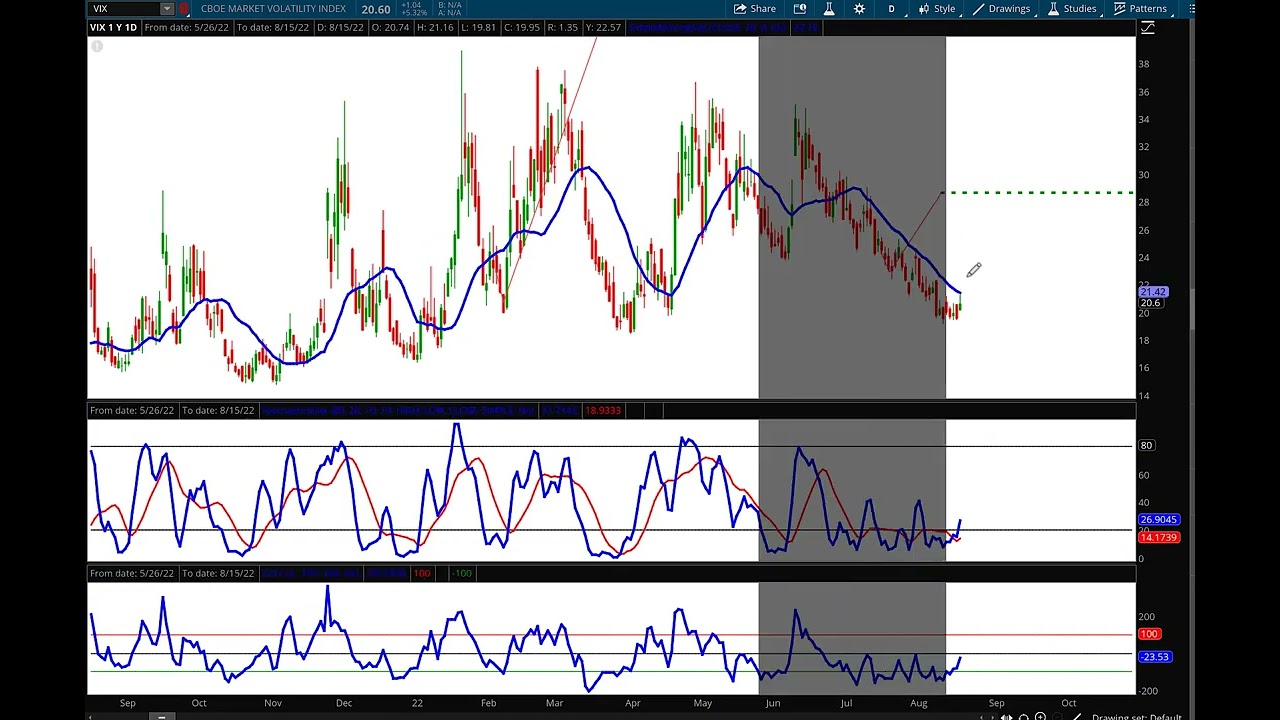Click the From date 5/26/22 field

pyautogui.click(x=188, y=27)
